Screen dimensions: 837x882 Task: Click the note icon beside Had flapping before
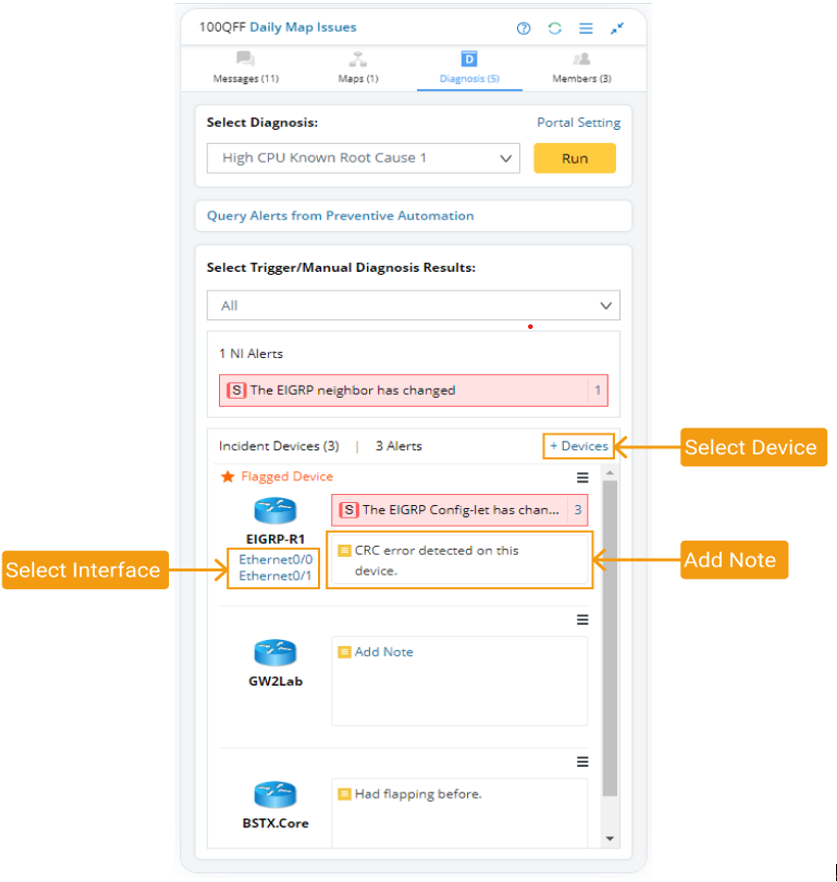click(x=344, y=795)
